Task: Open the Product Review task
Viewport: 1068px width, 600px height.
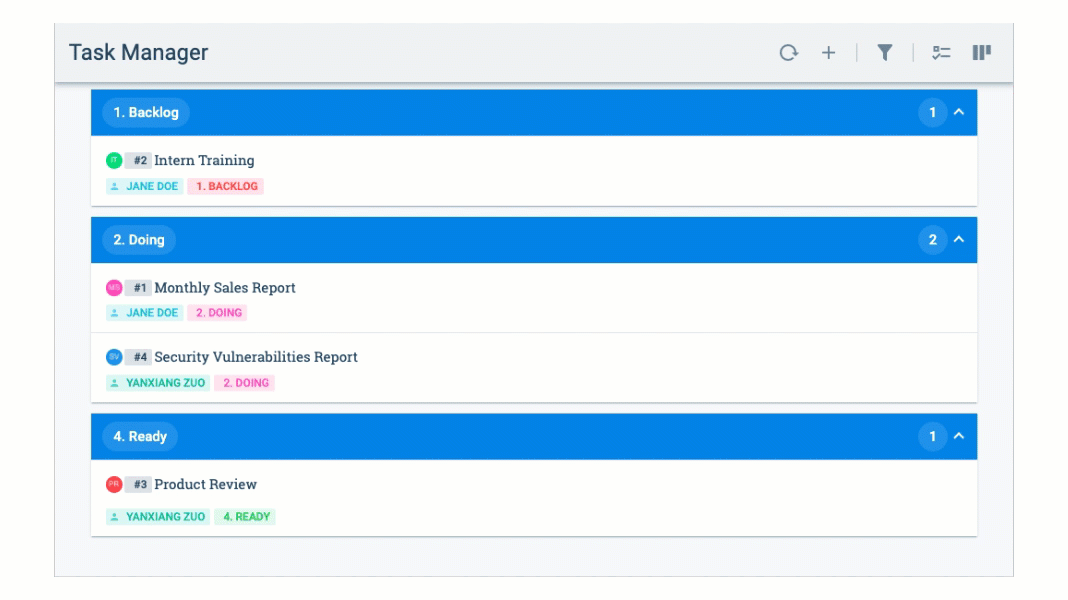Action: [205, 484]
